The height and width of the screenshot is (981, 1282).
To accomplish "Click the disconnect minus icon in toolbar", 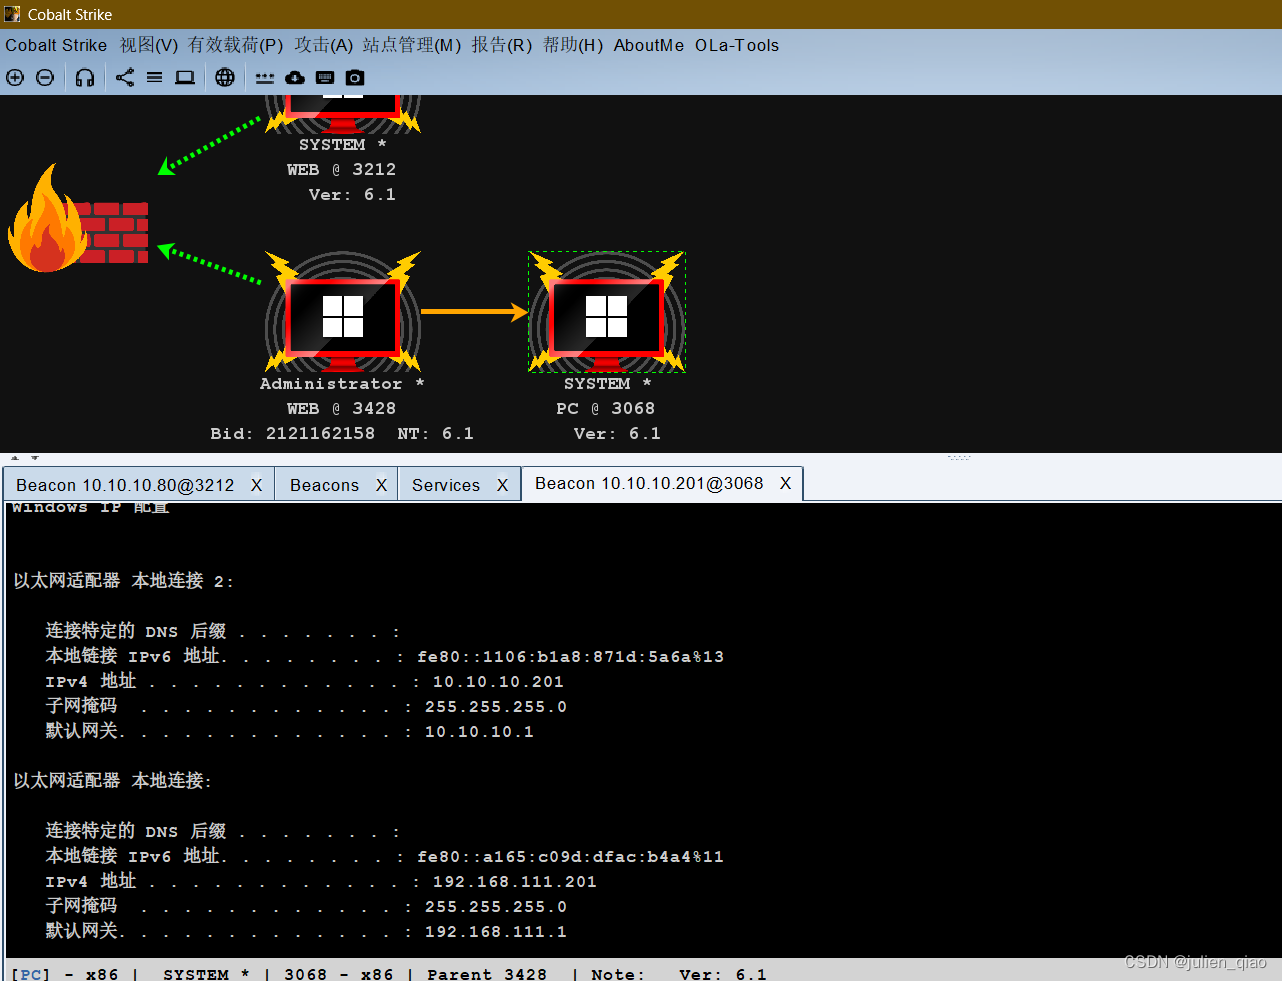I will pos(45,78).
